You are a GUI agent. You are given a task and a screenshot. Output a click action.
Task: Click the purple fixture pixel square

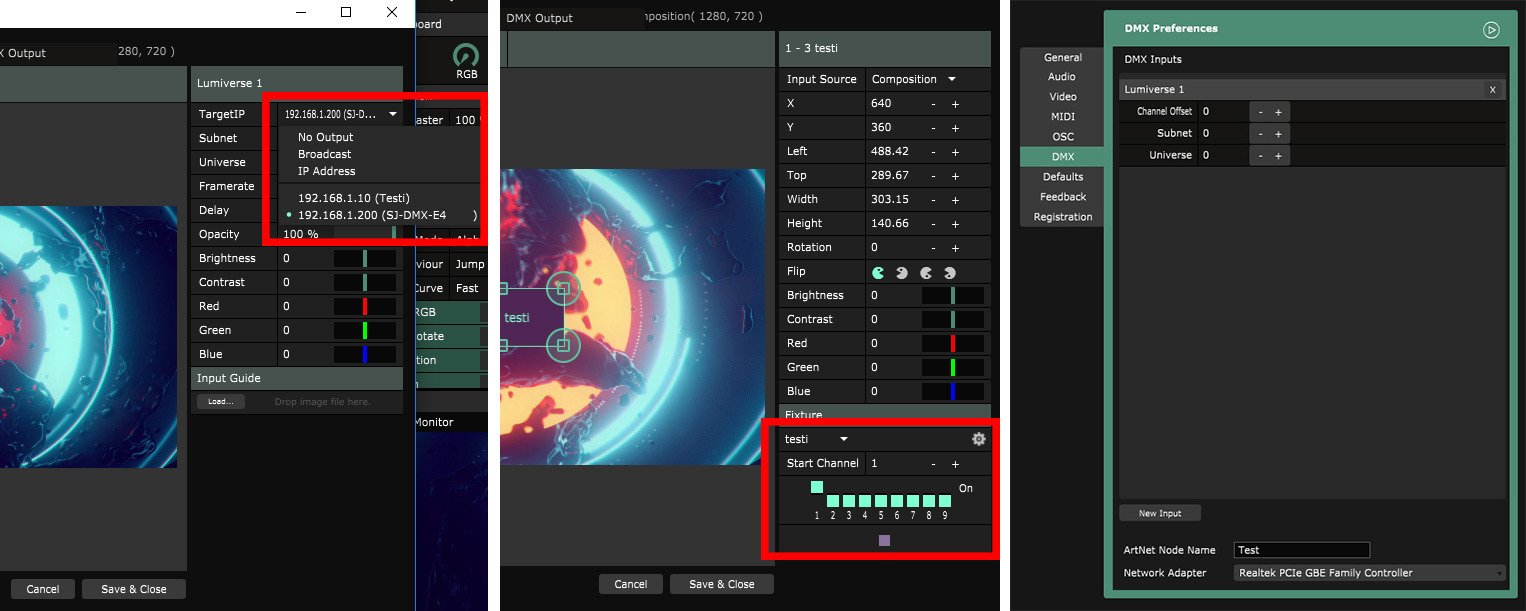[884, 540]
